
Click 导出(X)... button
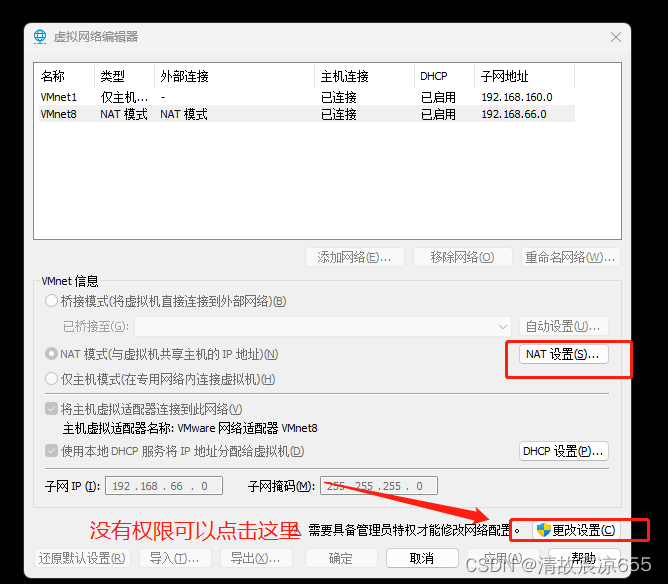pos(256,558)
